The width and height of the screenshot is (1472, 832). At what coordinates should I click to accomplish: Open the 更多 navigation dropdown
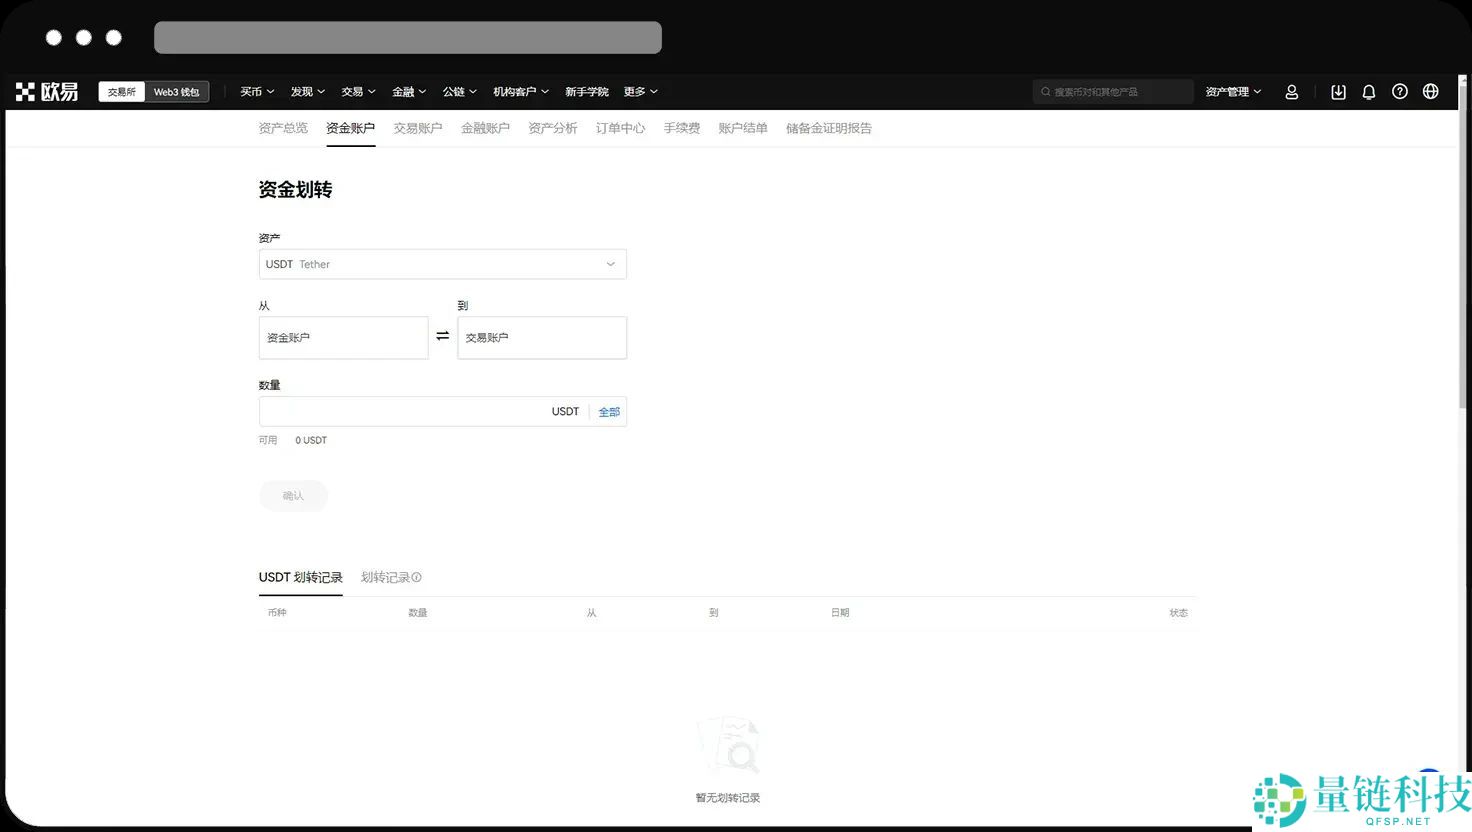[x=639, y=91]
